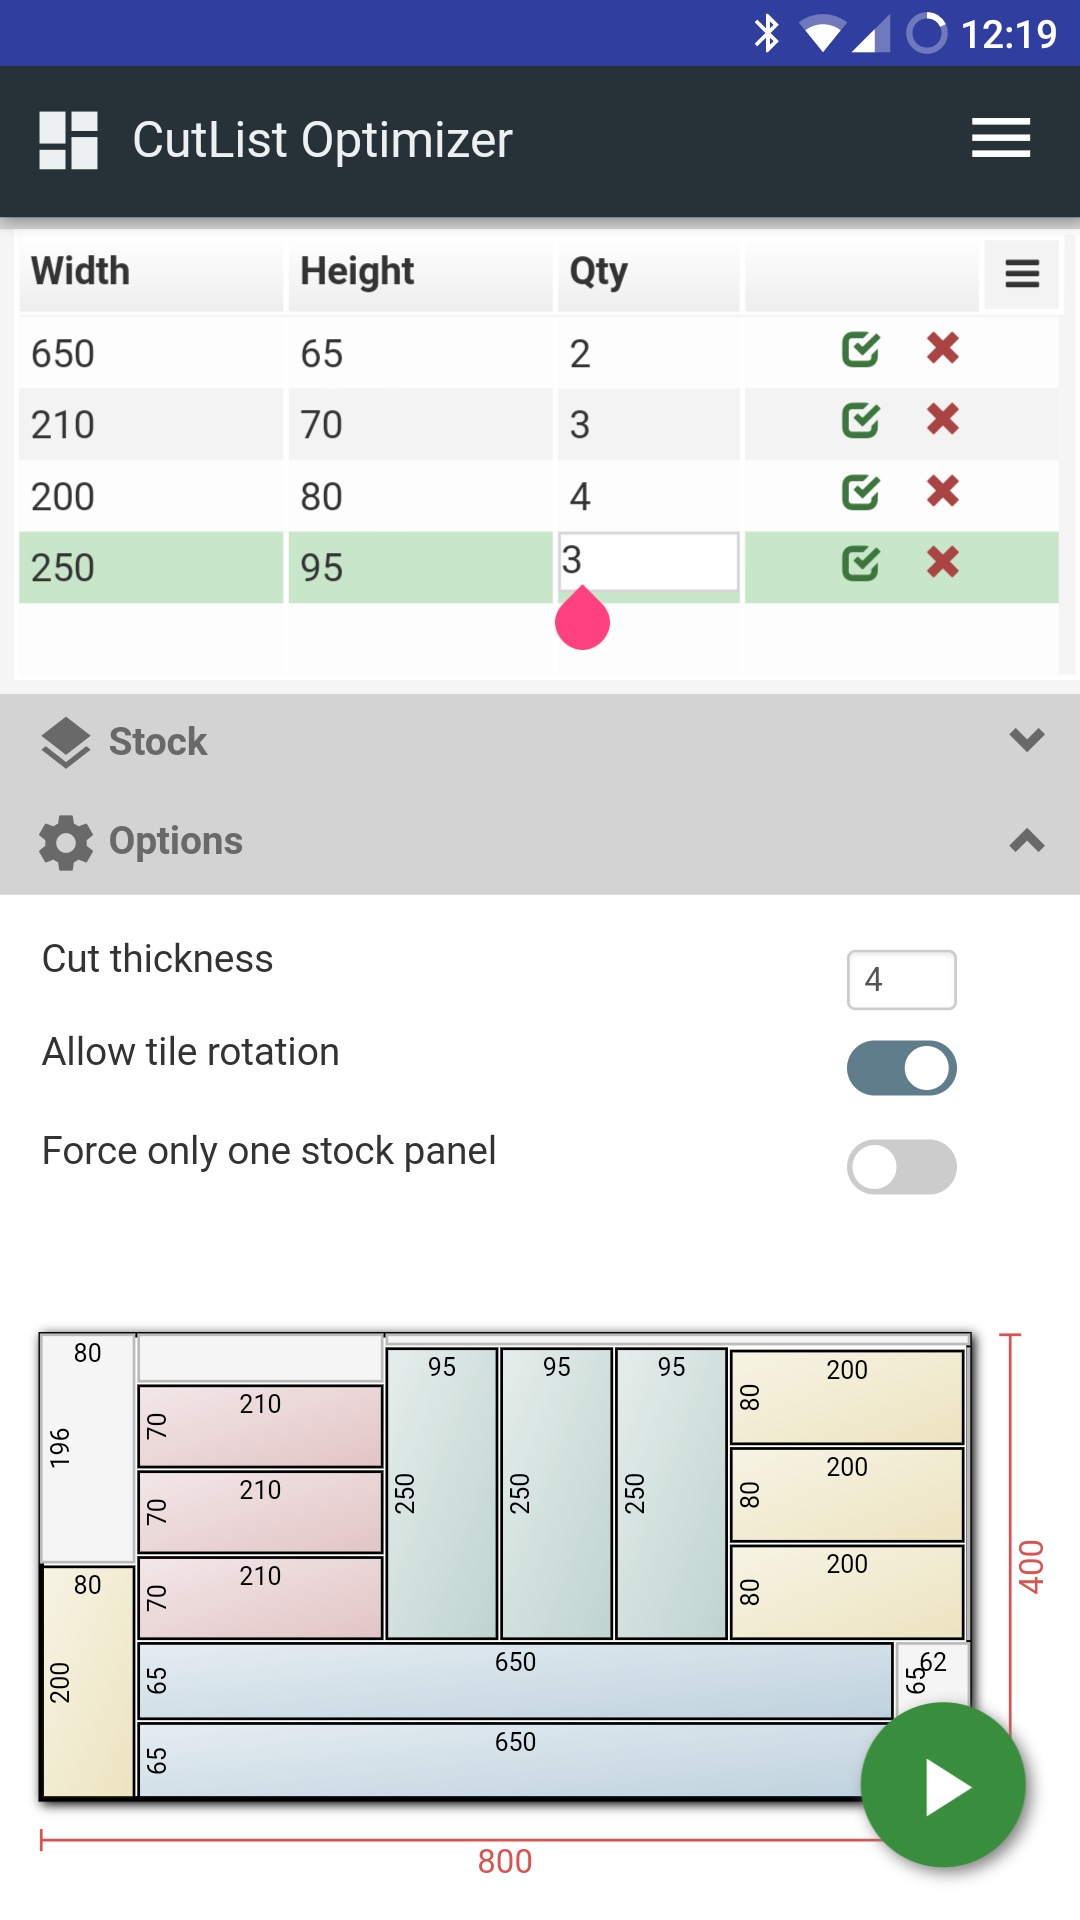Tap the first 650 x 65 diagram tile
The width and height of the screenshot is (1080, 1920).
coord(515,1680)
